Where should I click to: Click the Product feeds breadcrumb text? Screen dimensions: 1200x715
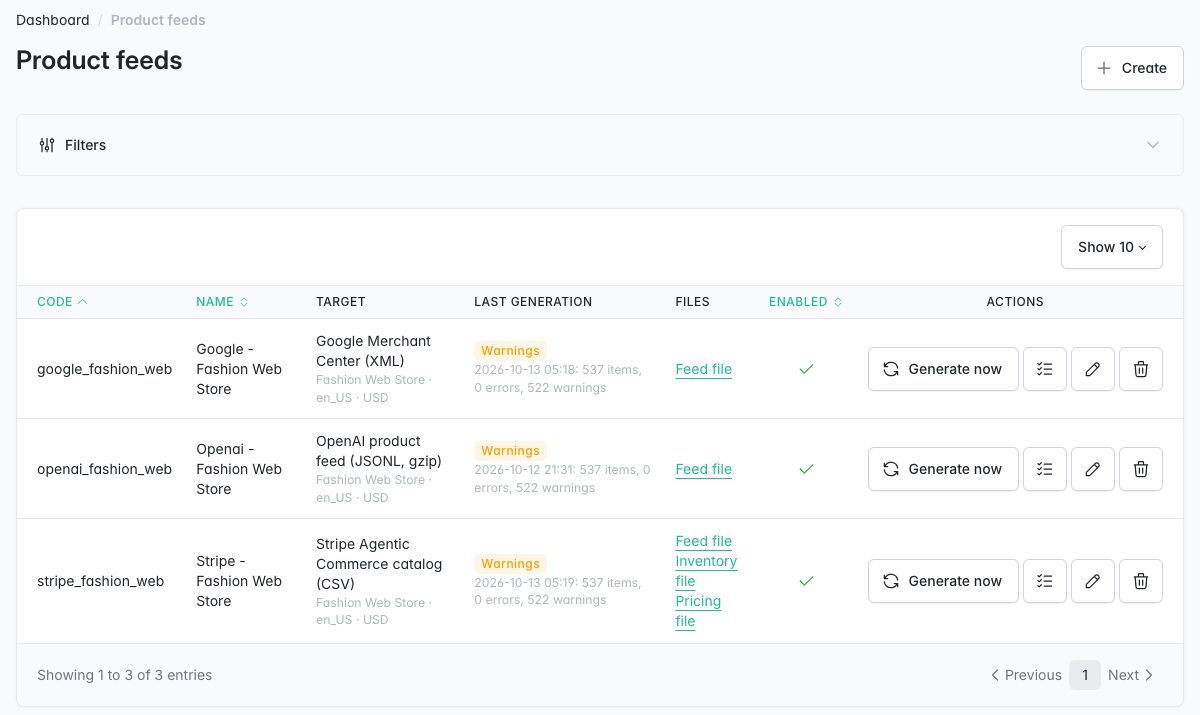click(x=158, y=20)
